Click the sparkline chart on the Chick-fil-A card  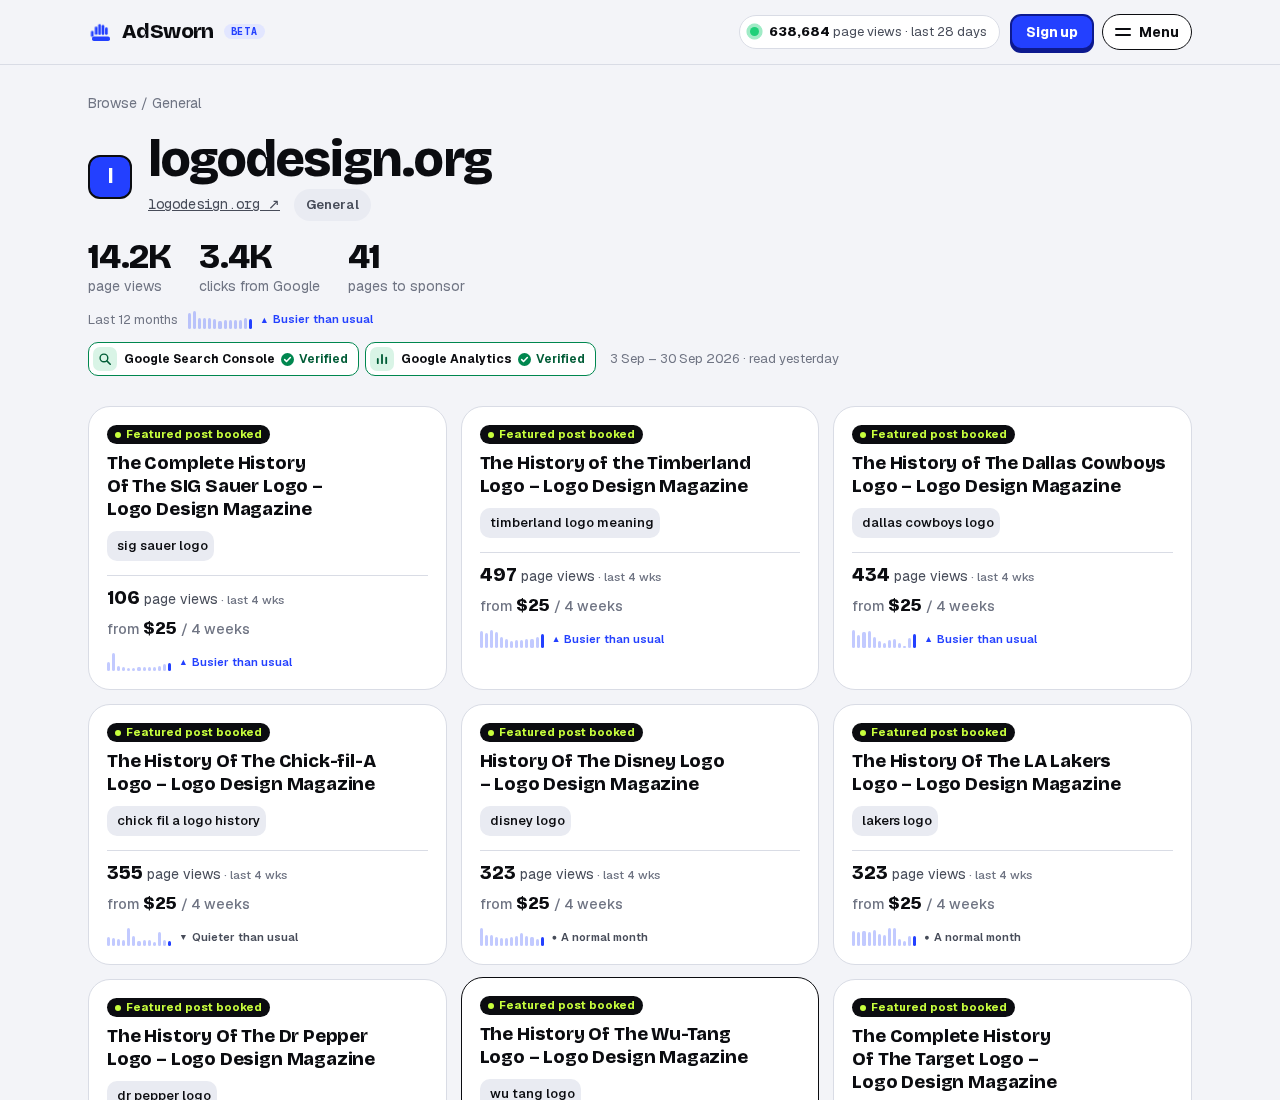coord(139,937)
